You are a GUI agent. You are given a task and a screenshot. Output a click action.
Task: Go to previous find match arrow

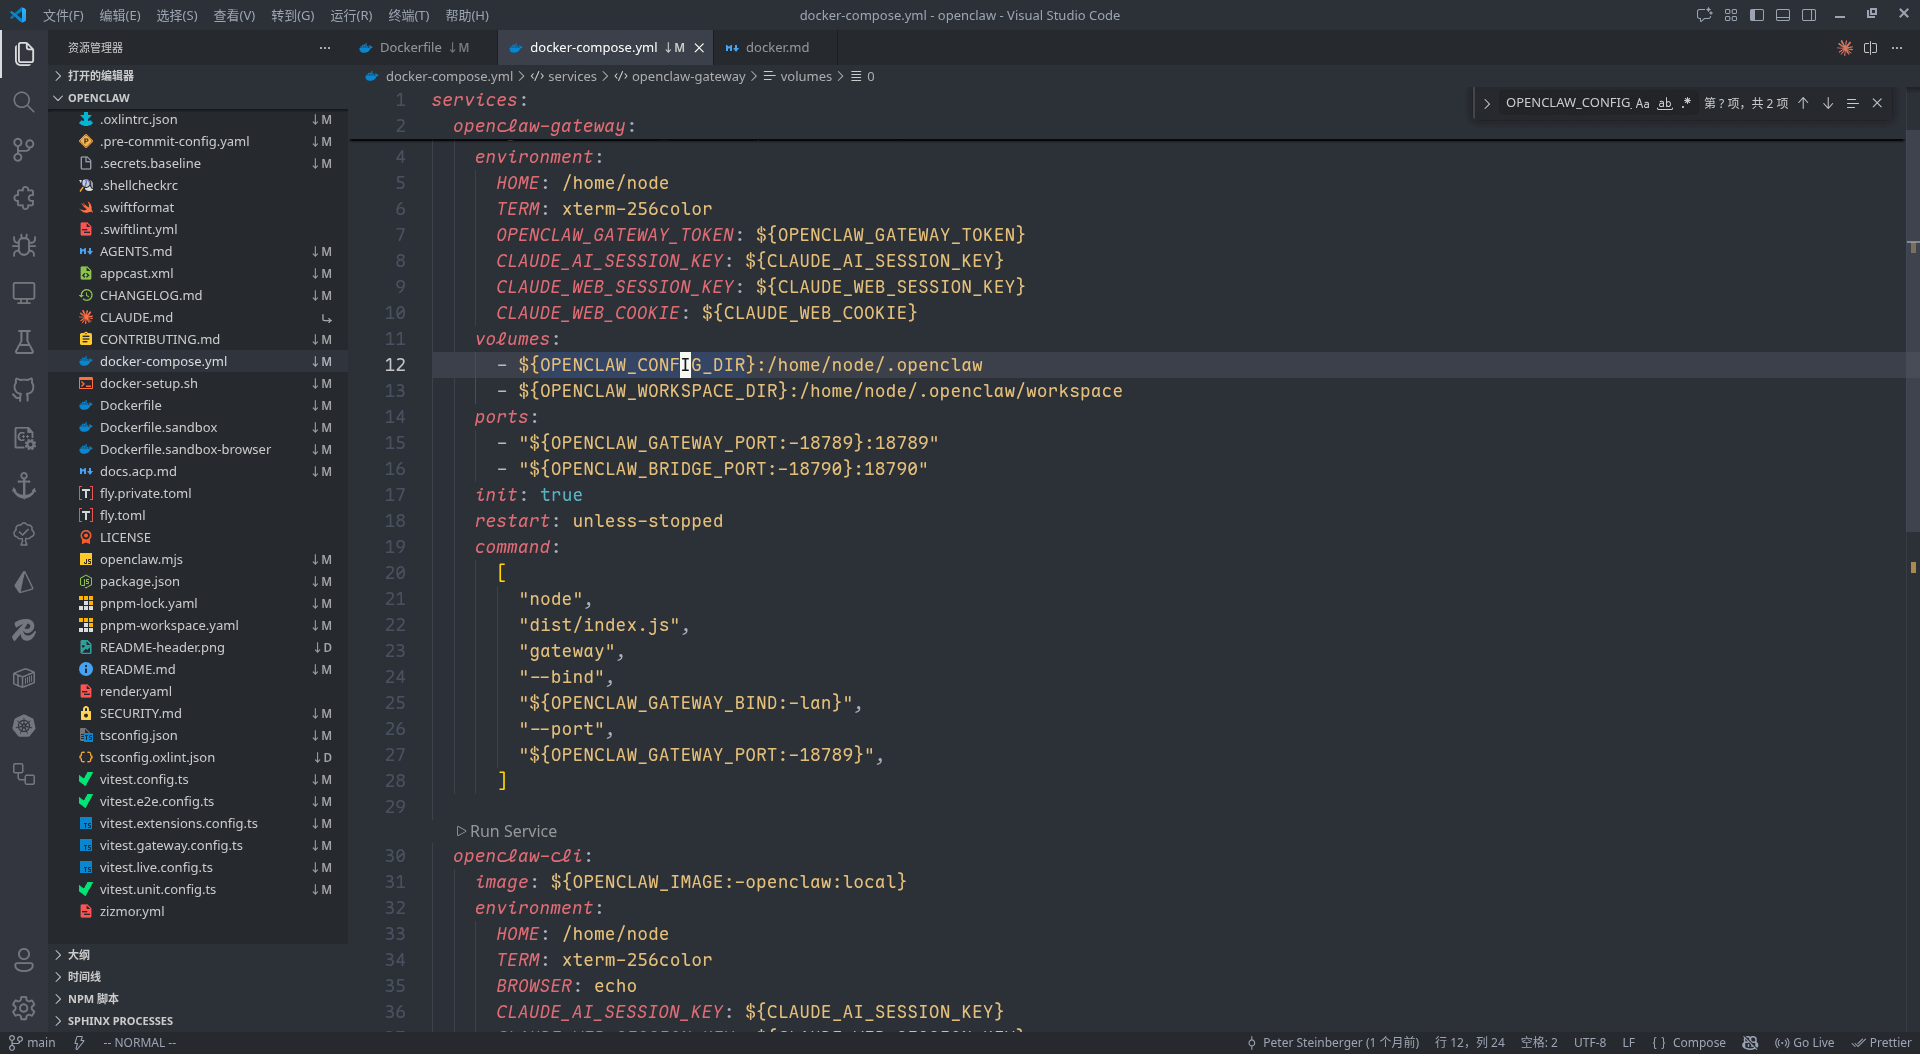coord(1803,103)
